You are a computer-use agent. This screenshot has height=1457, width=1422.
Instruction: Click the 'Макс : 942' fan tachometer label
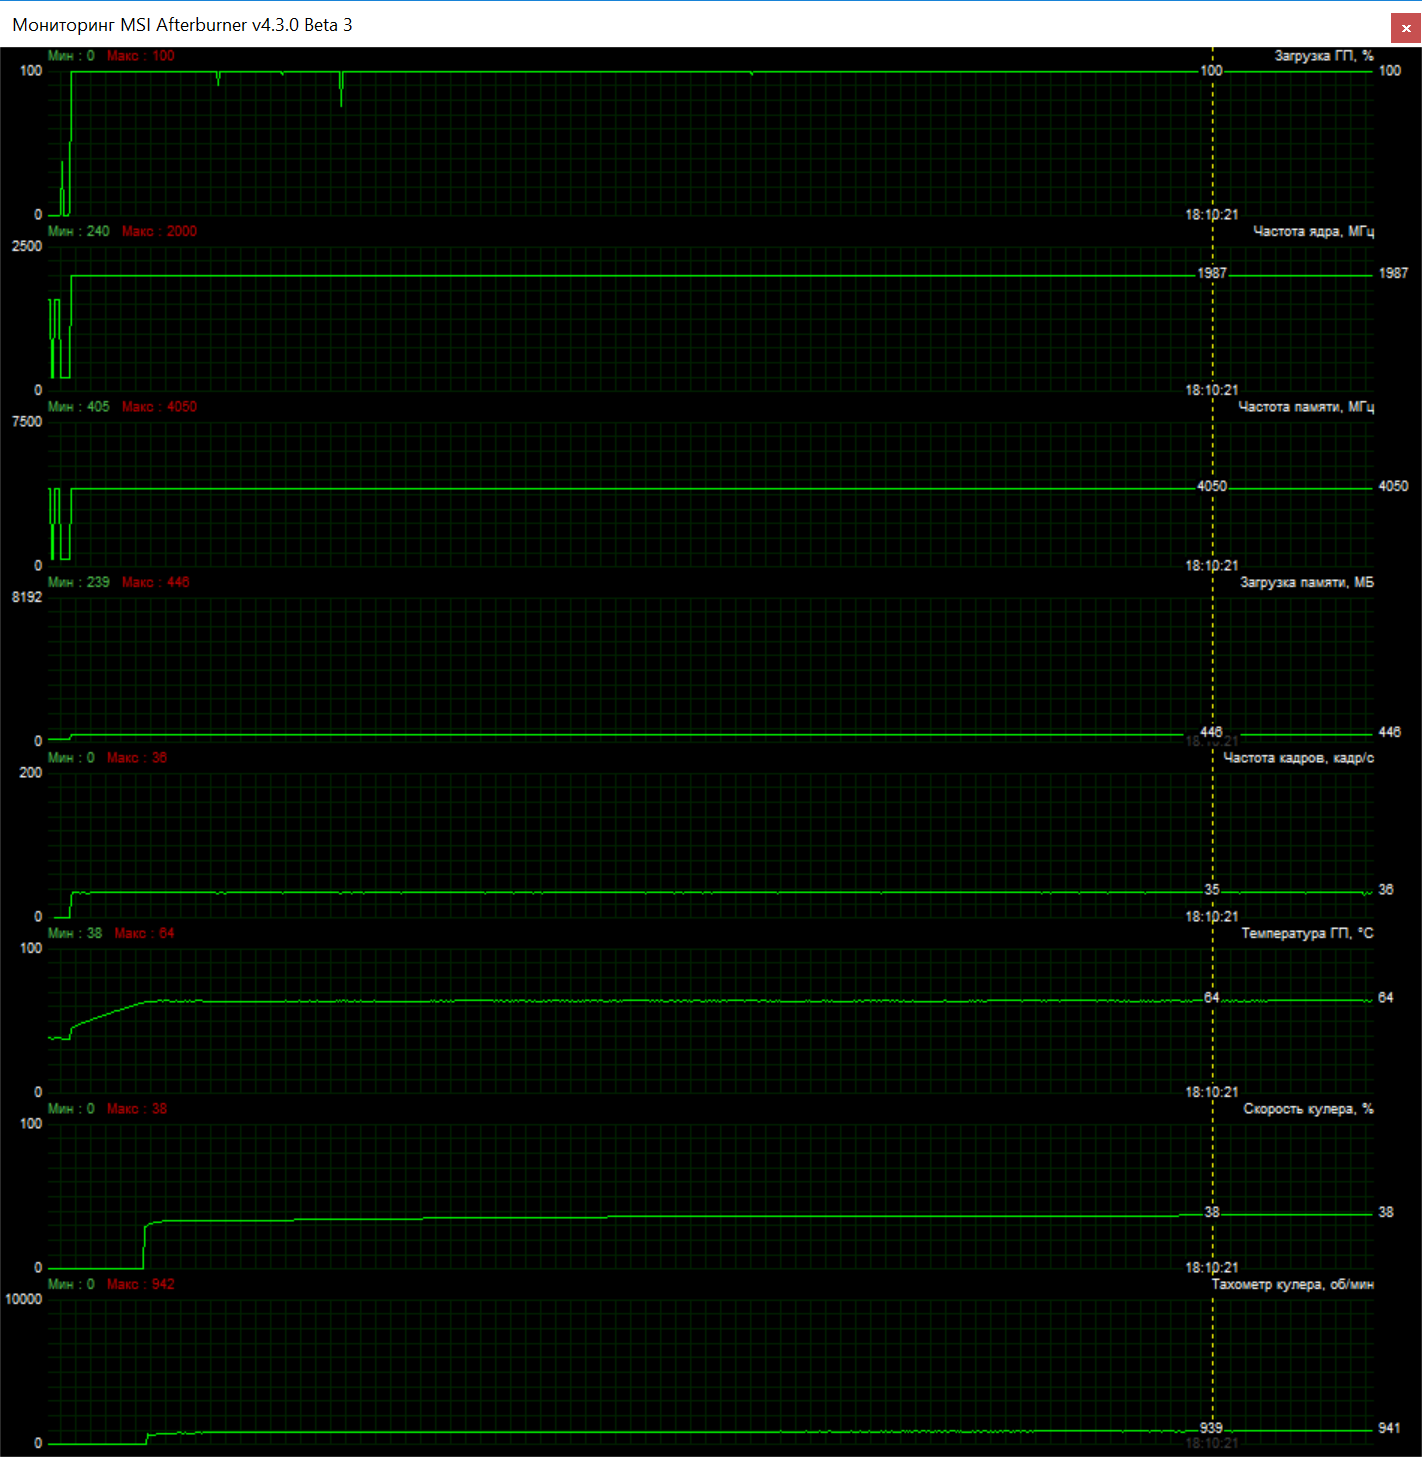pos(140,1284)
